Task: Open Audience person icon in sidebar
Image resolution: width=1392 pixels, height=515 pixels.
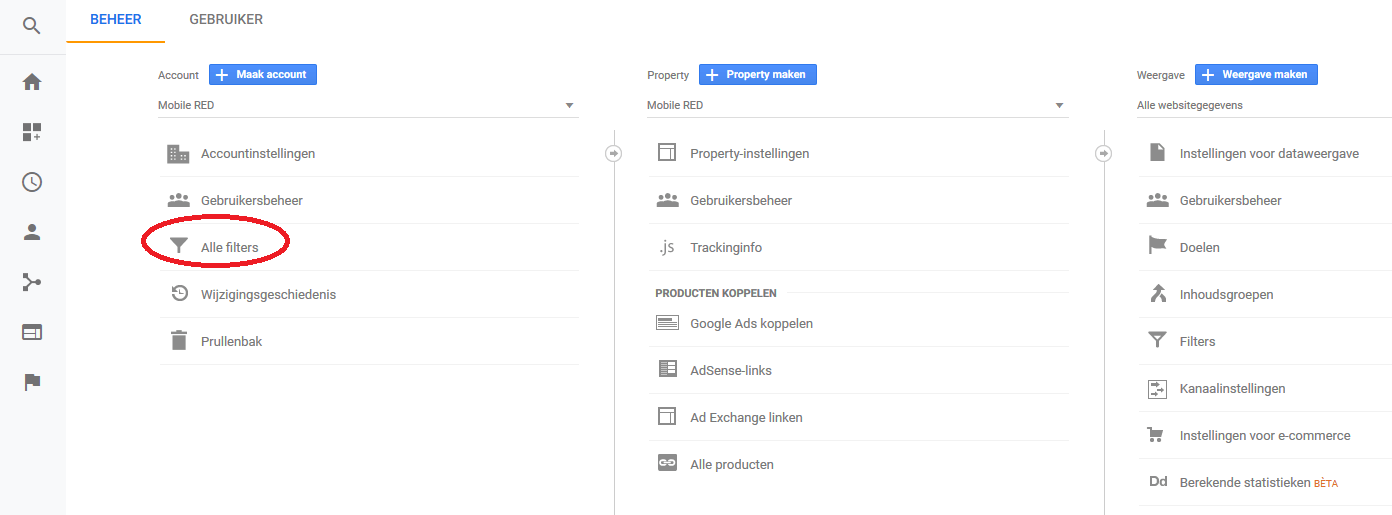Action: (32, 232)
